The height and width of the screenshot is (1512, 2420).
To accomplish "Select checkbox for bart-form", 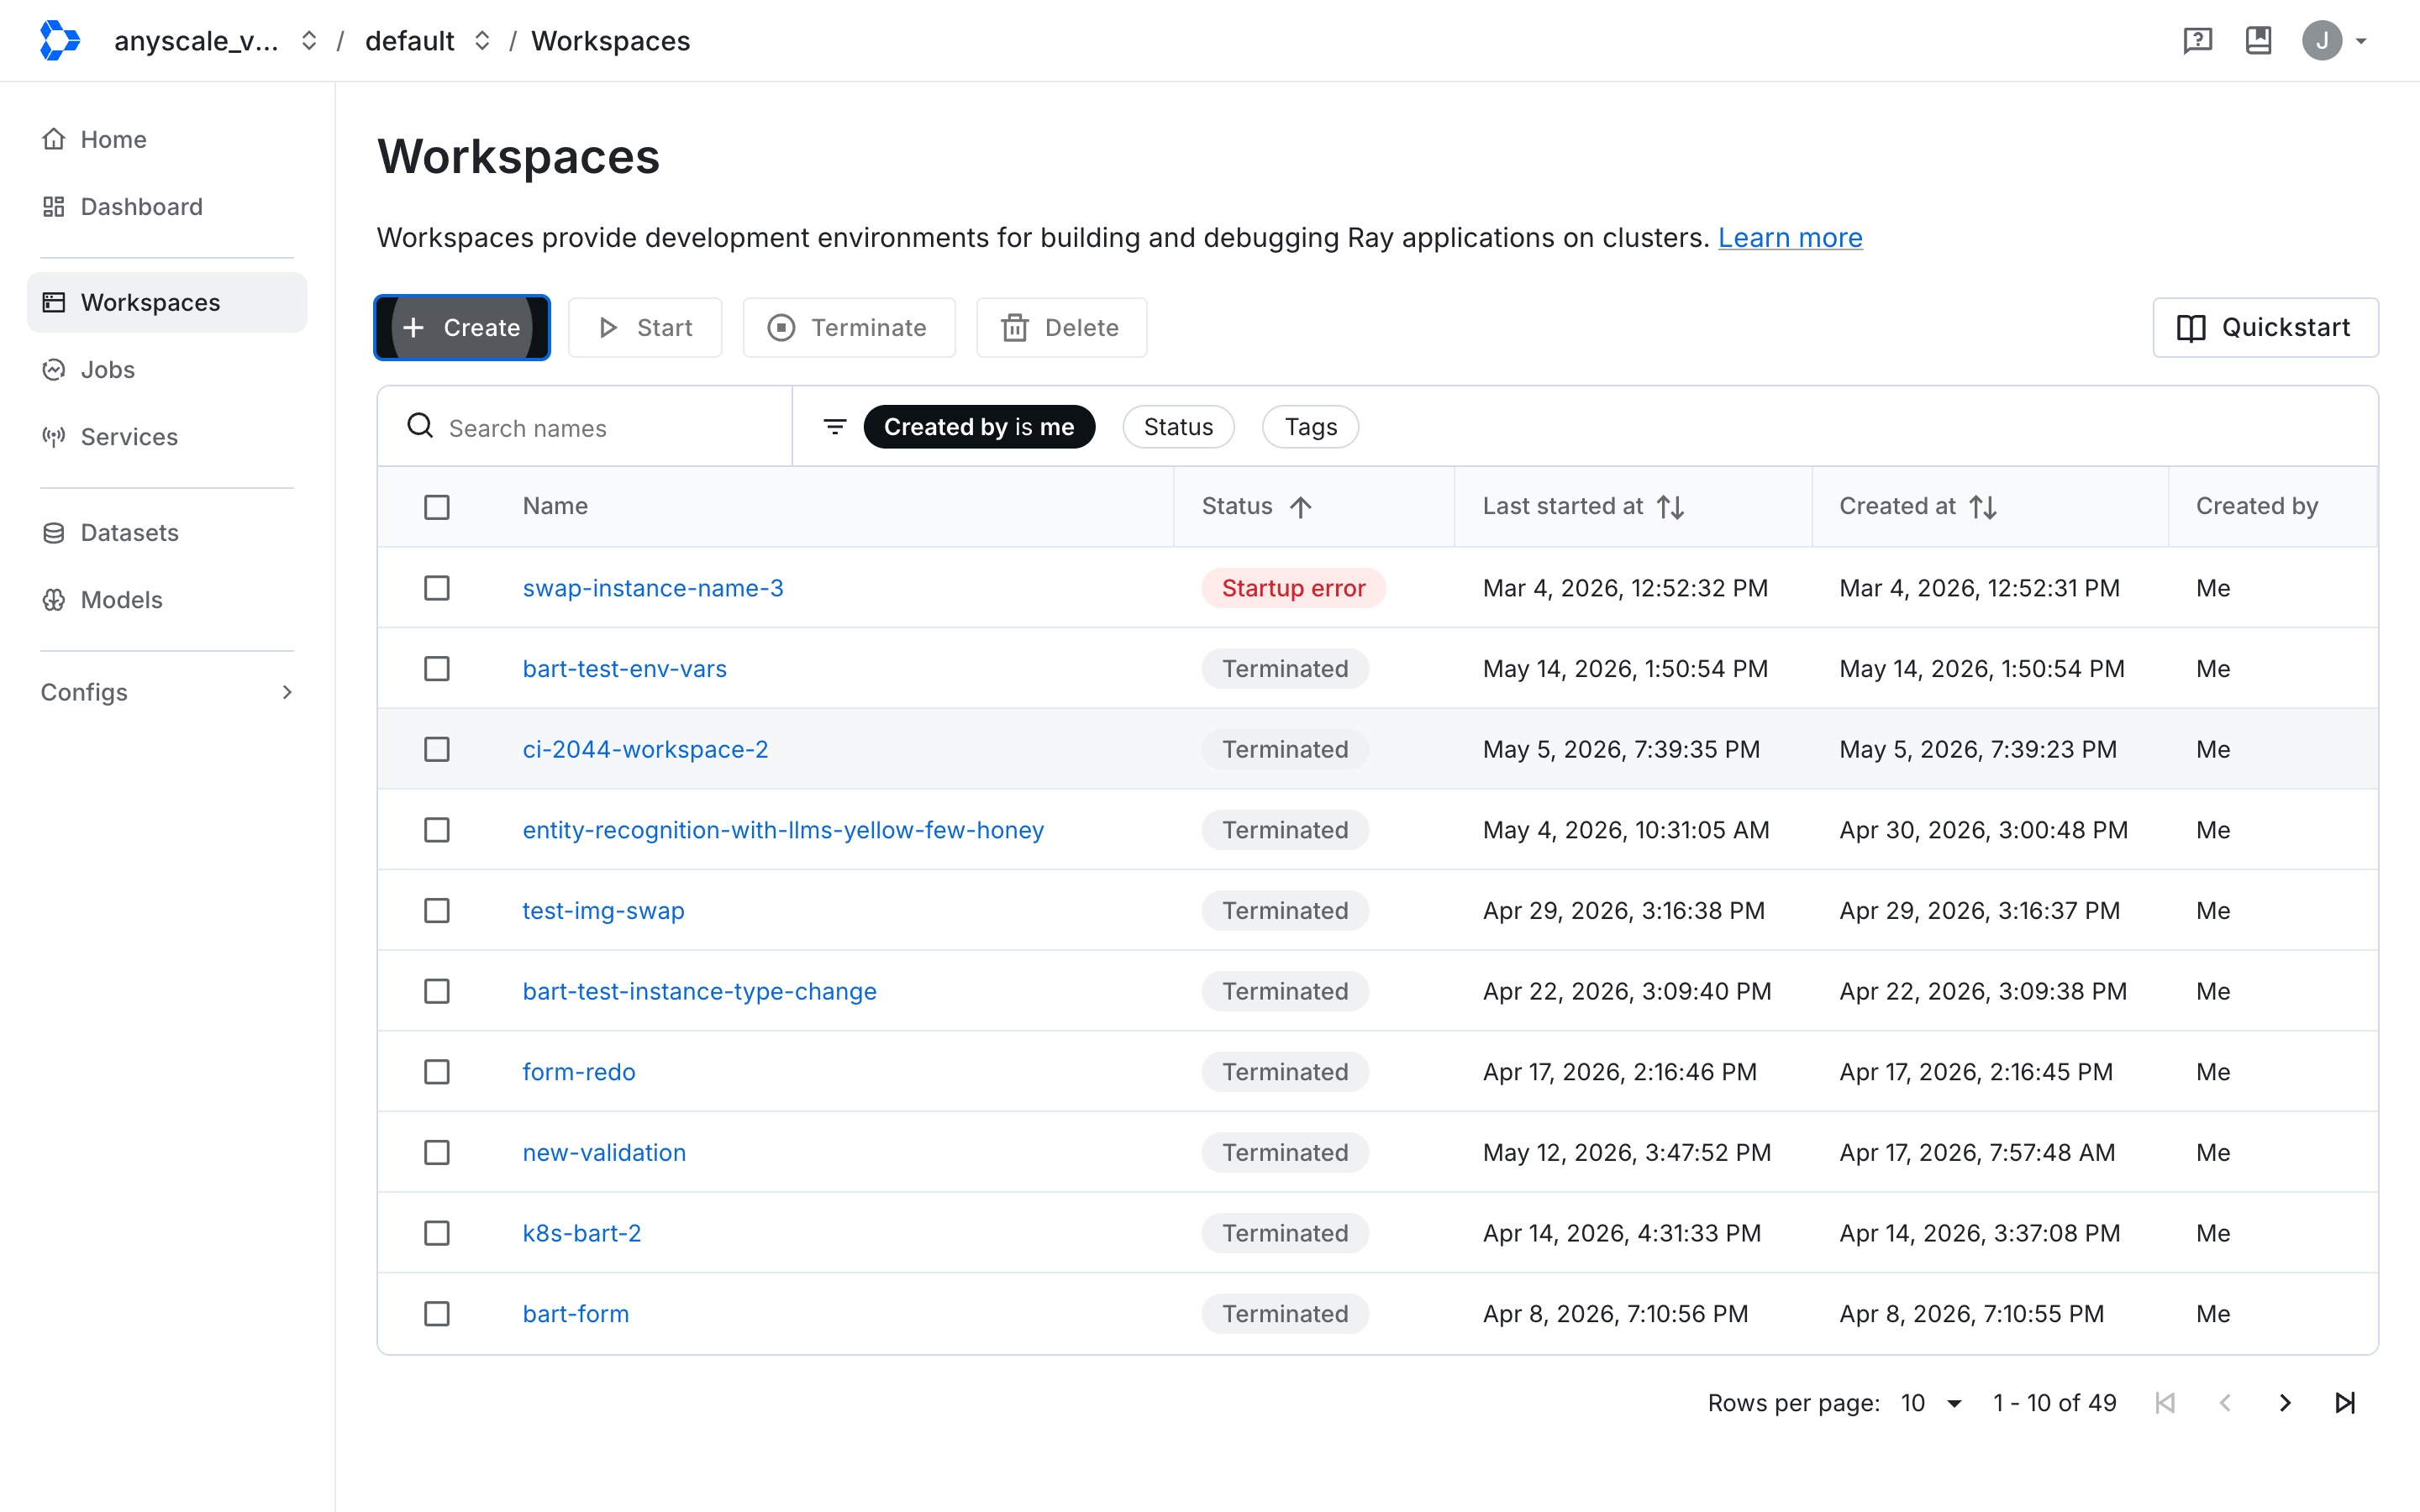I will pyautogui.click(x=437, y=1314).
